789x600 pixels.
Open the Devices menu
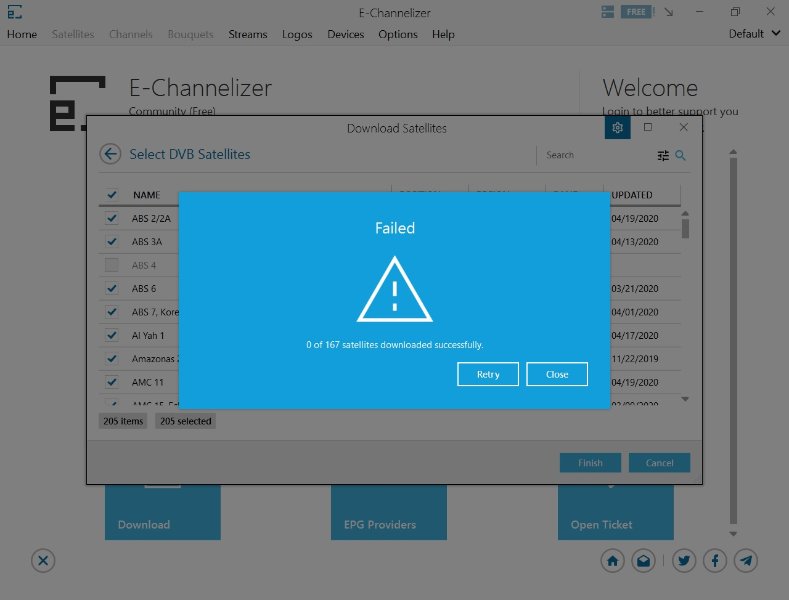pyautogui.click(x=345, y=34)
